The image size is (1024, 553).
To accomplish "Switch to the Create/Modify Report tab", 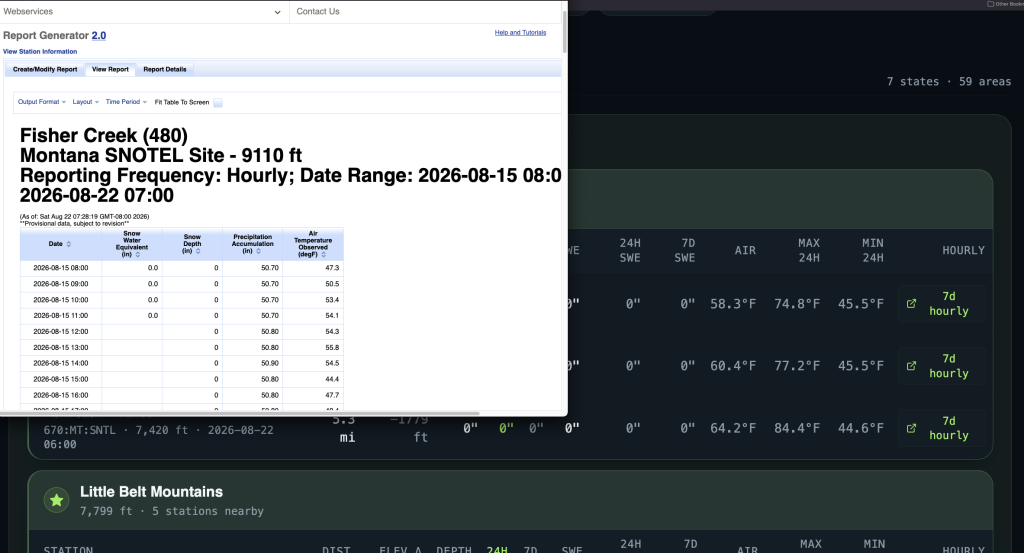I will click(x=45, y=69).
